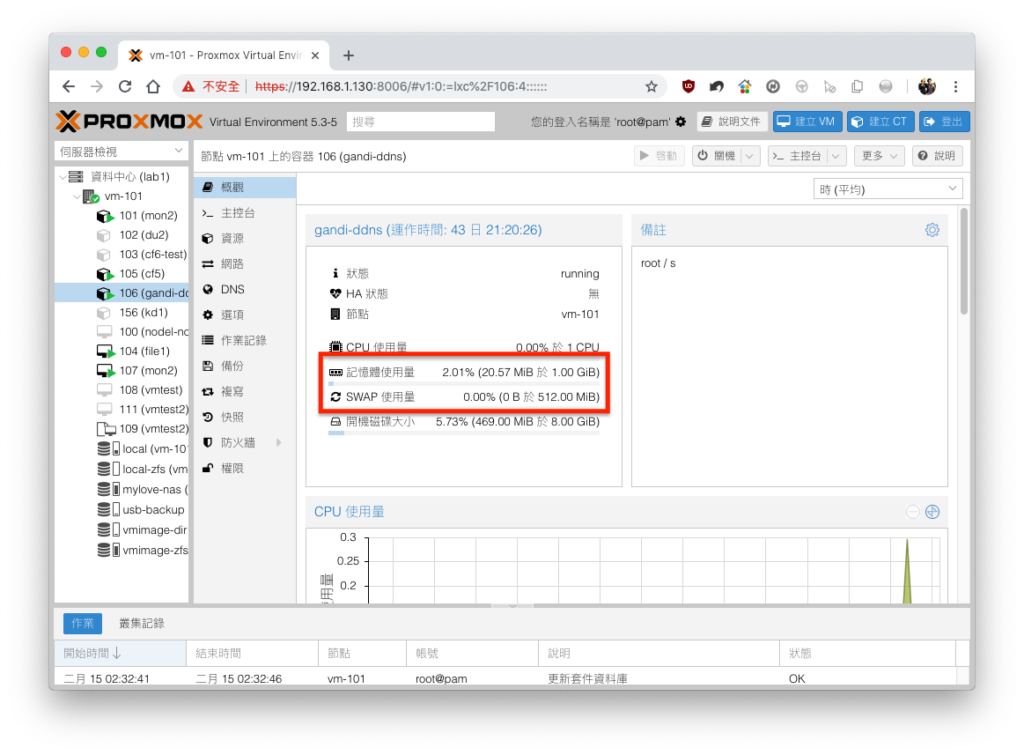Screen dimensions: 1024x755
Task: Open the 網路 network menu item
Action: click(x=245, y=264)
